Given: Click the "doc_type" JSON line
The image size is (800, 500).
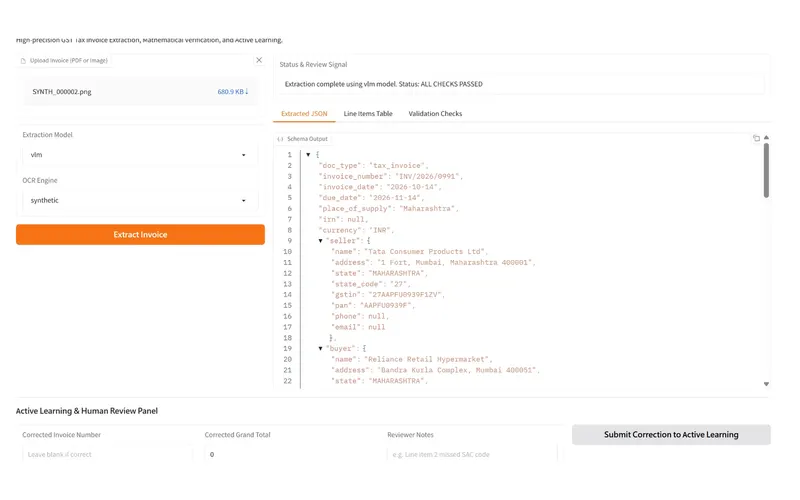Looking at the screenshot, I should click(373, 166).
